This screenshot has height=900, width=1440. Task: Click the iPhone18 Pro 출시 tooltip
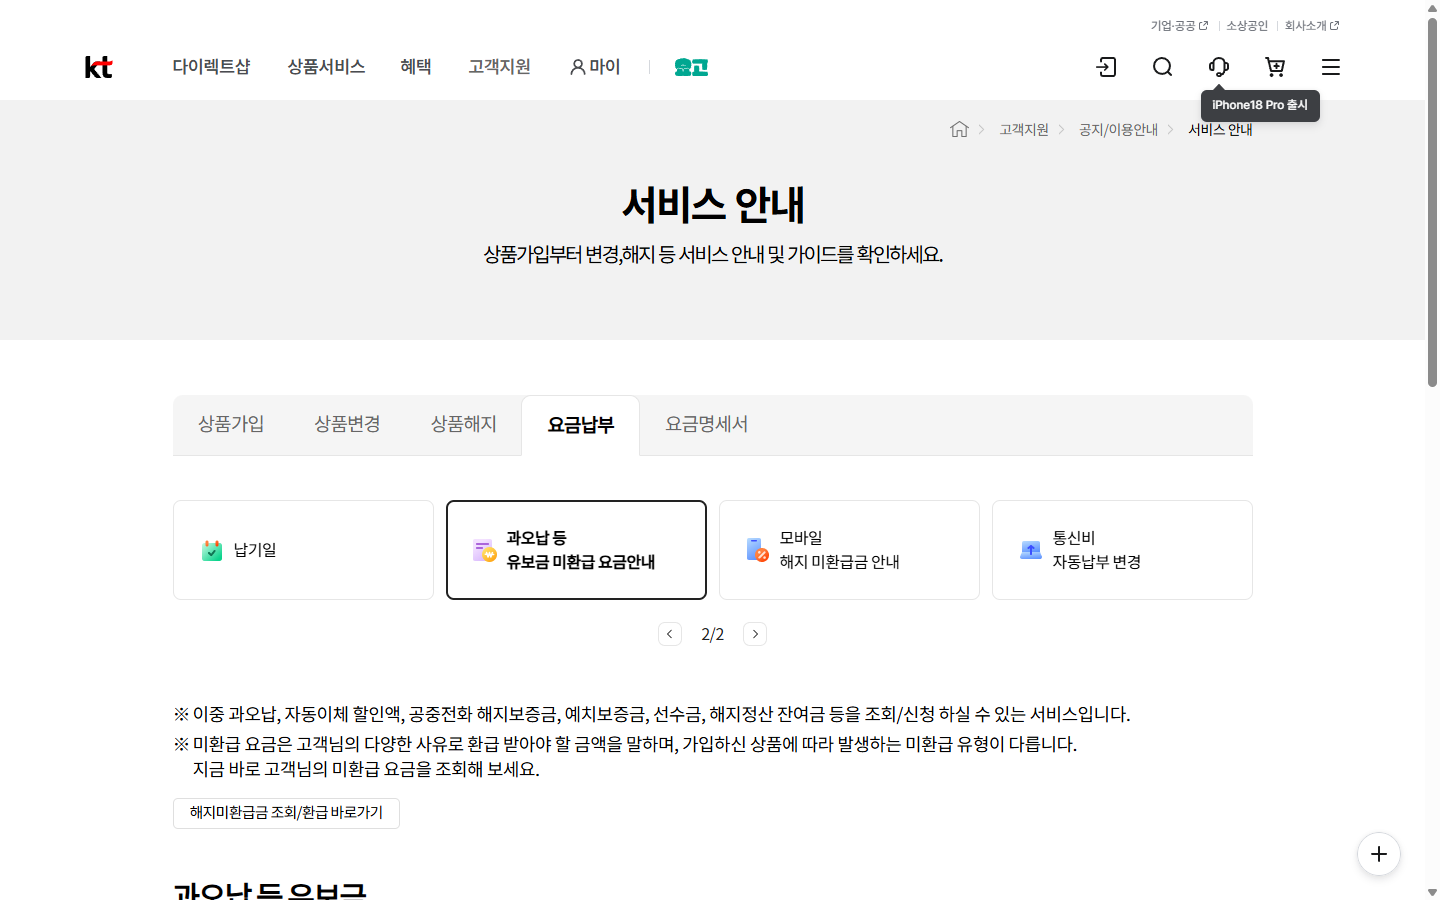pyautogui.click(x=1260, y=105)
